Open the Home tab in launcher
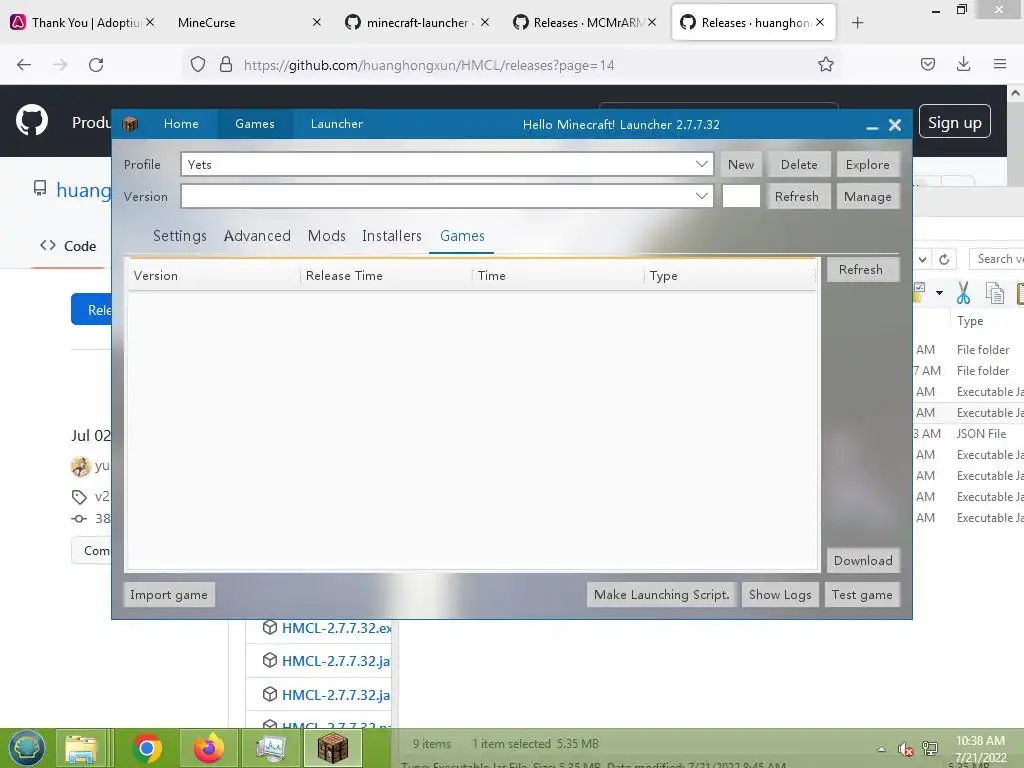 coord(181,124)
